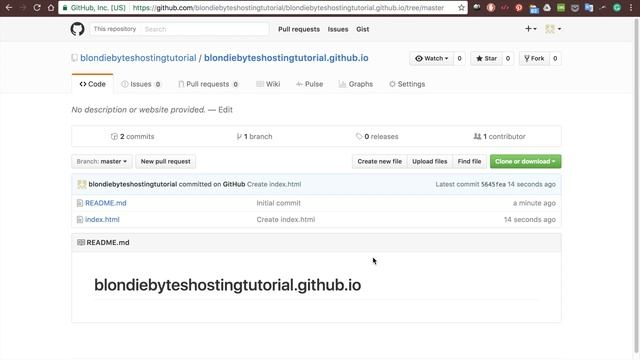The height and width of the screenshot is (360, 640).
Task: Click Gist in top navigation
Action: click(x=362, y=29)
